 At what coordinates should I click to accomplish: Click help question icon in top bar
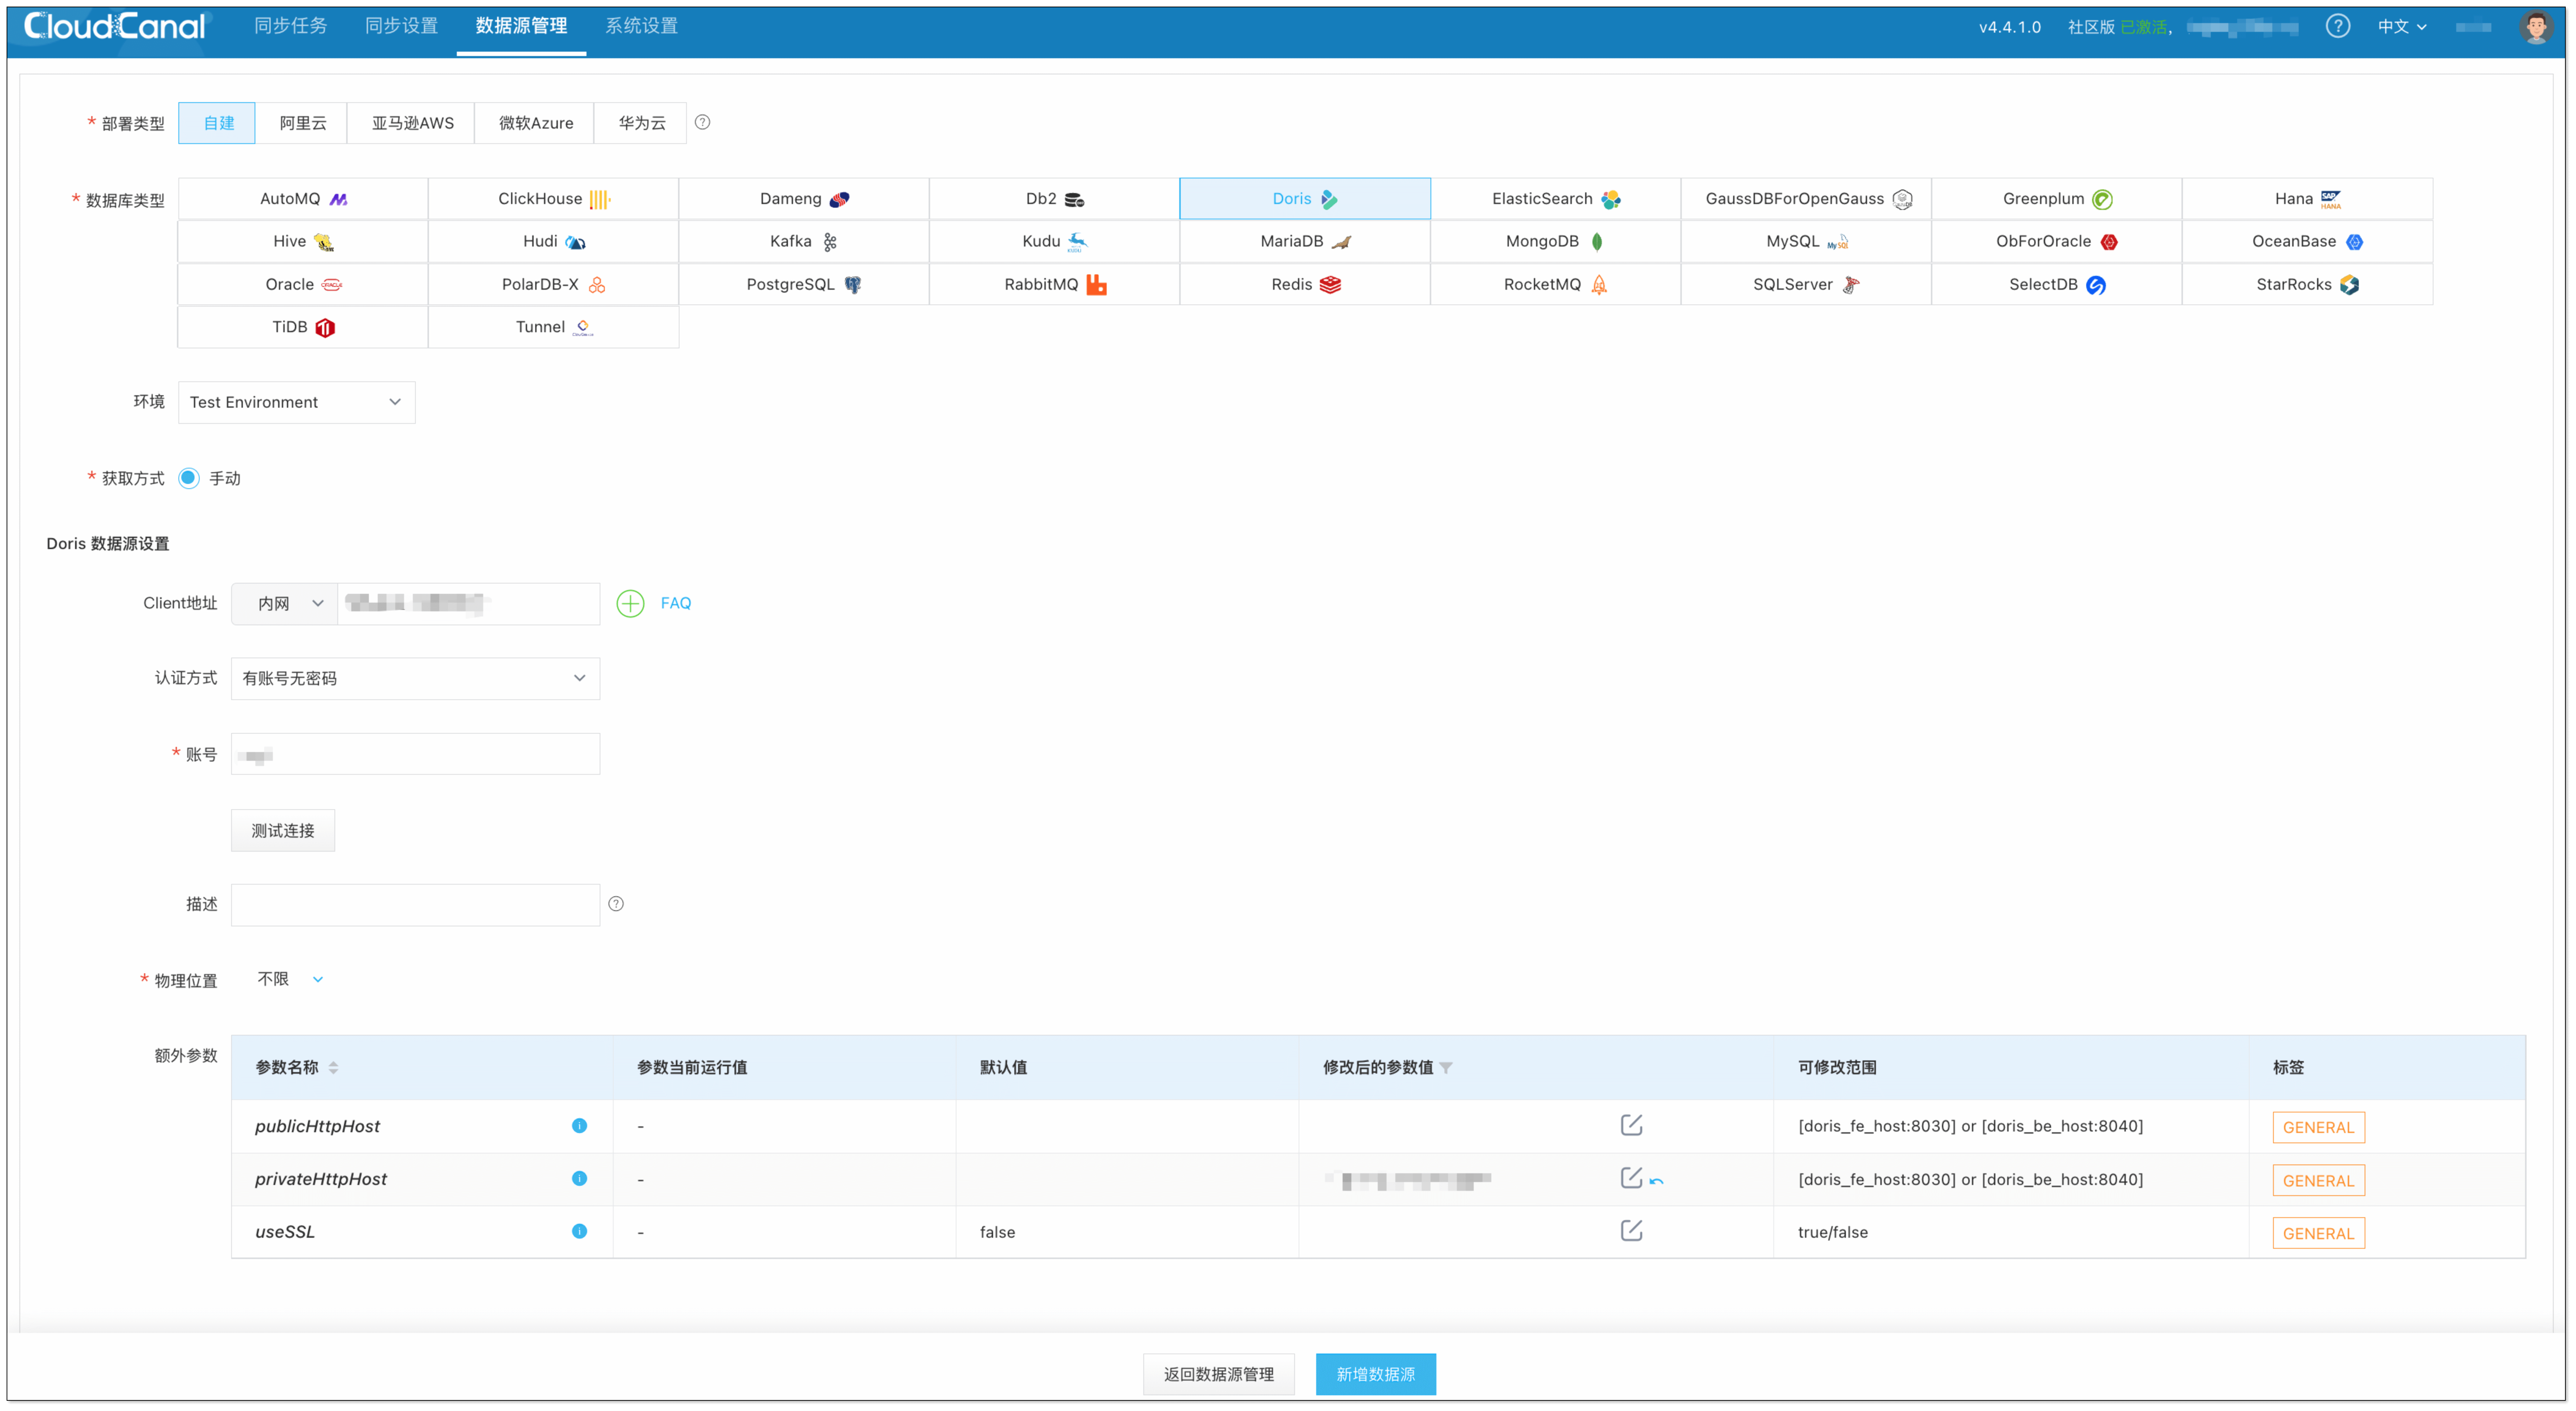click(x=2337, y=26)
